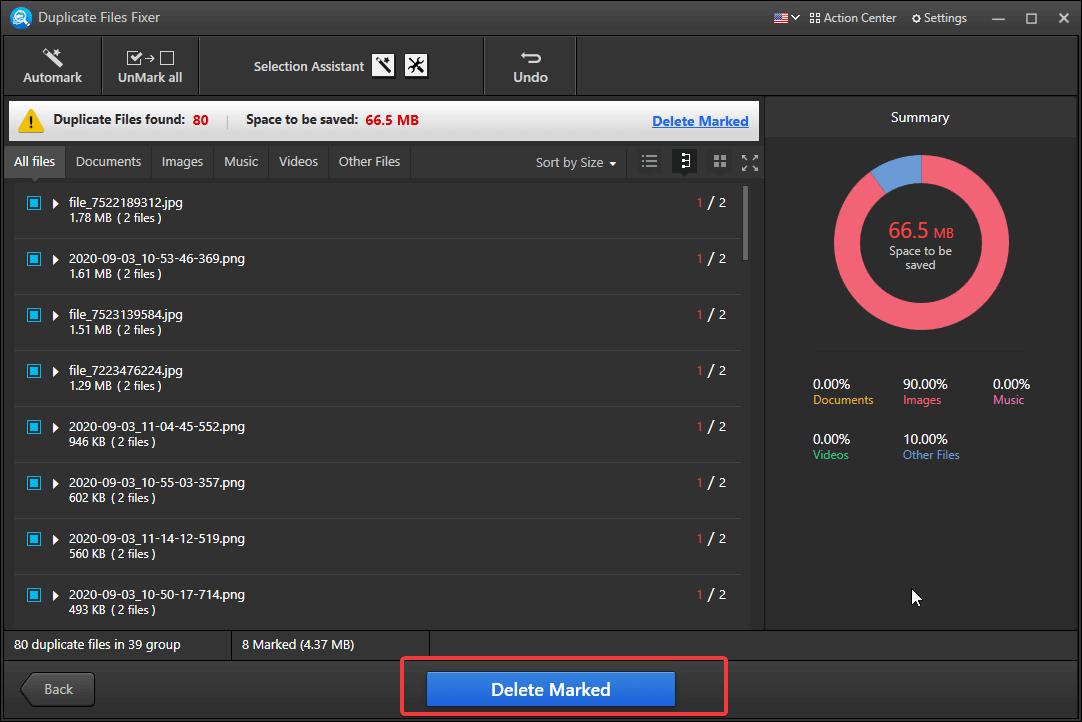
Task: Click the Automark wand icon
Action: 52,57
